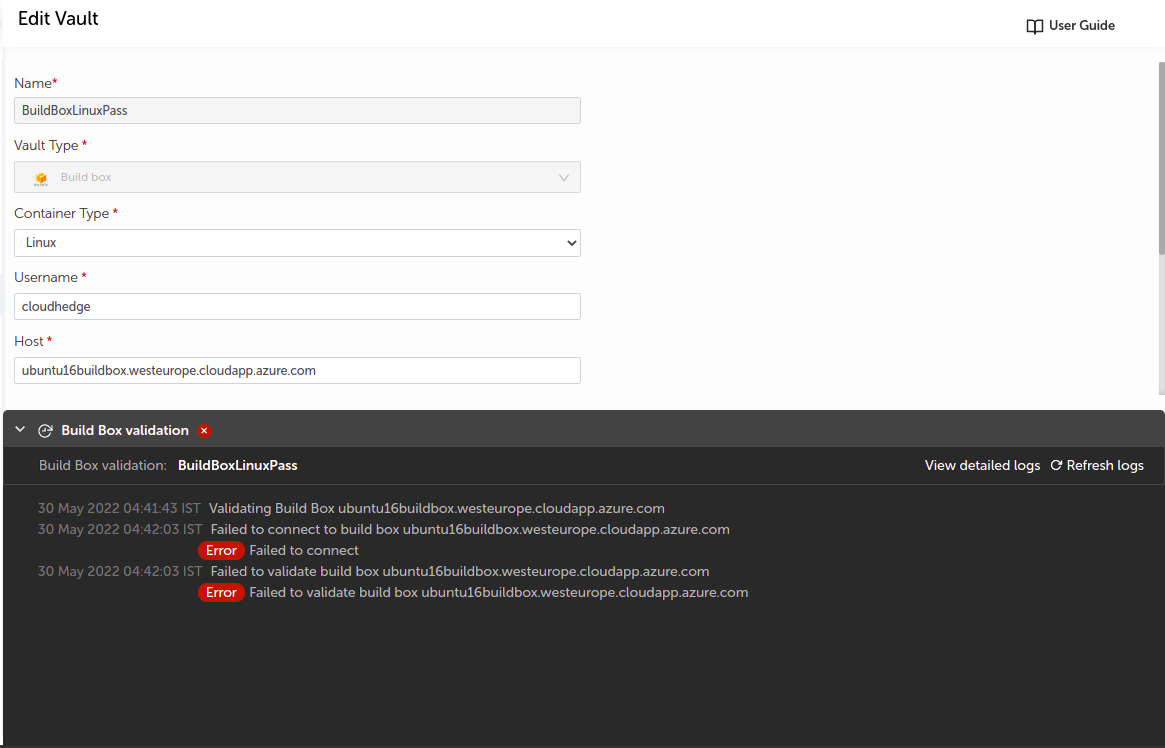Click the Refresh logs text button

(1104, 466)
